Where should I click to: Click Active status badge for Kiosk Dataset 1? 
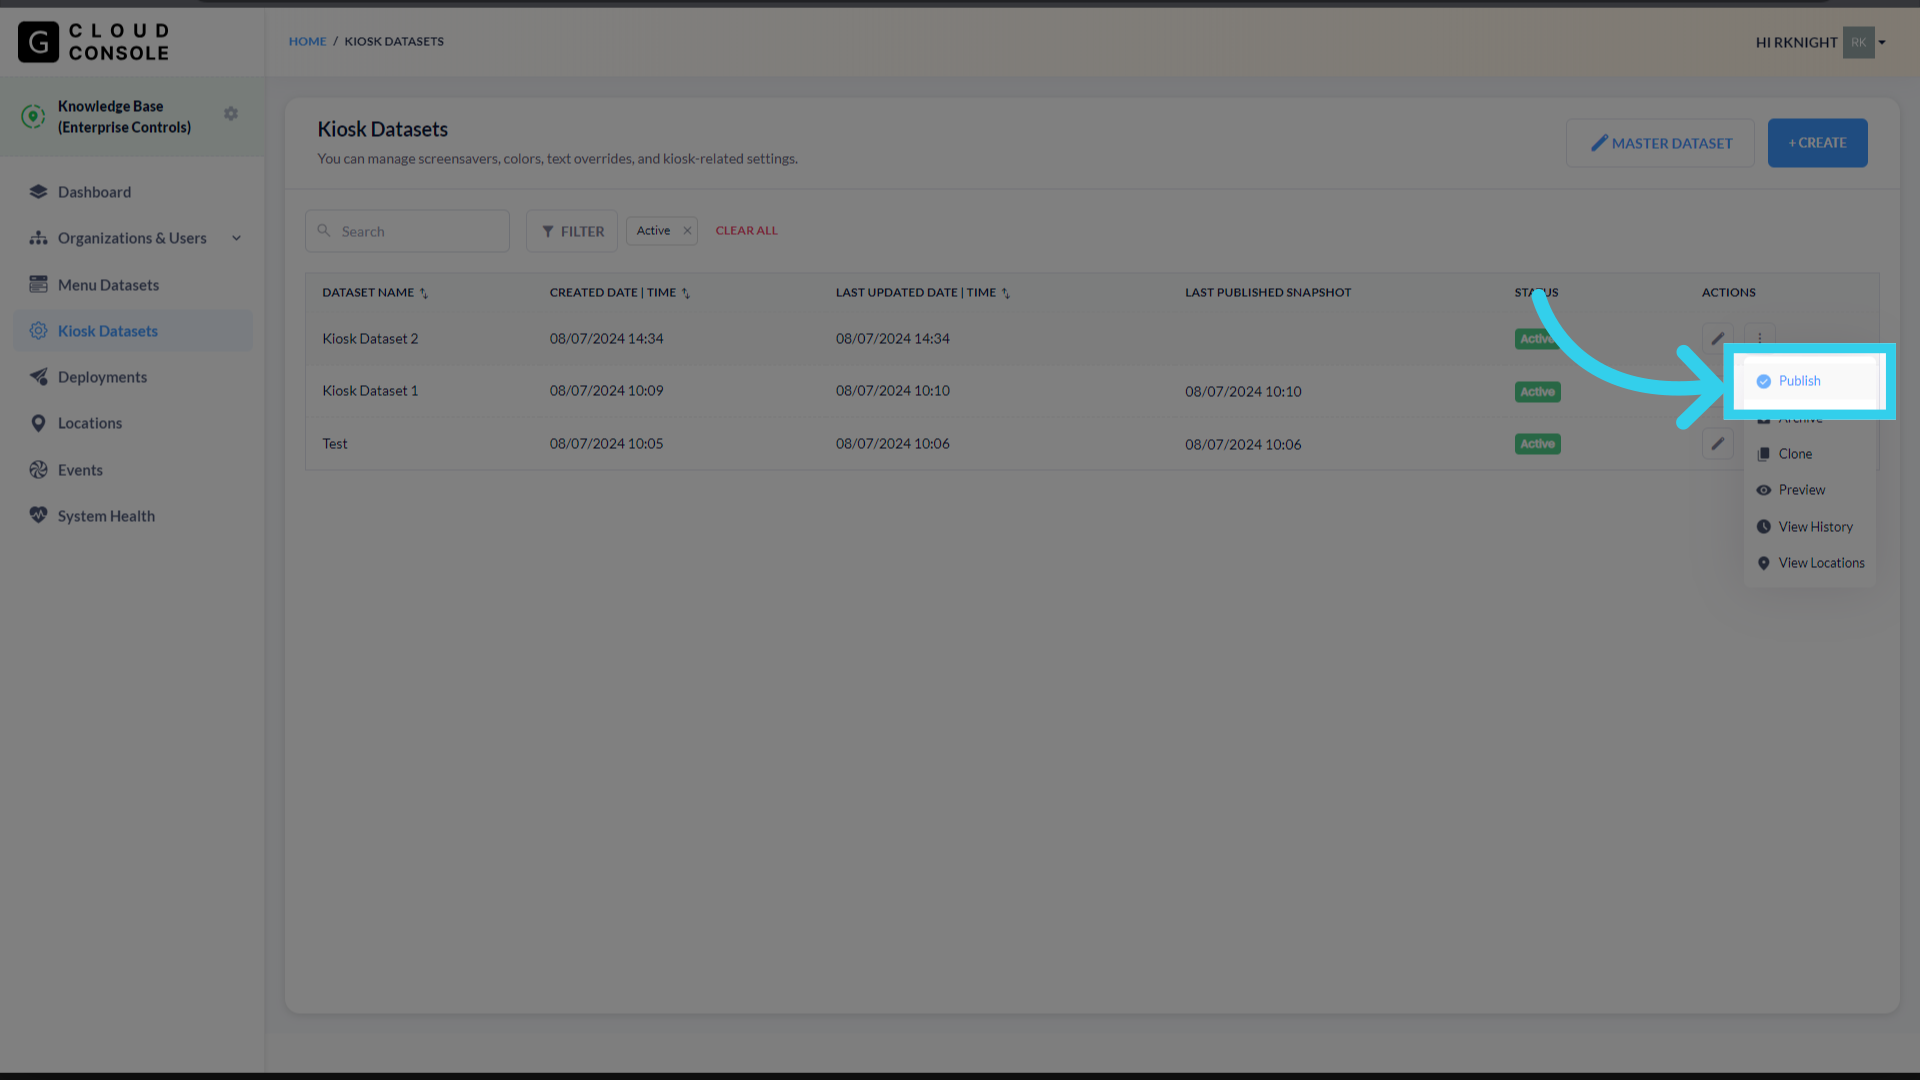pos(1537,392)
